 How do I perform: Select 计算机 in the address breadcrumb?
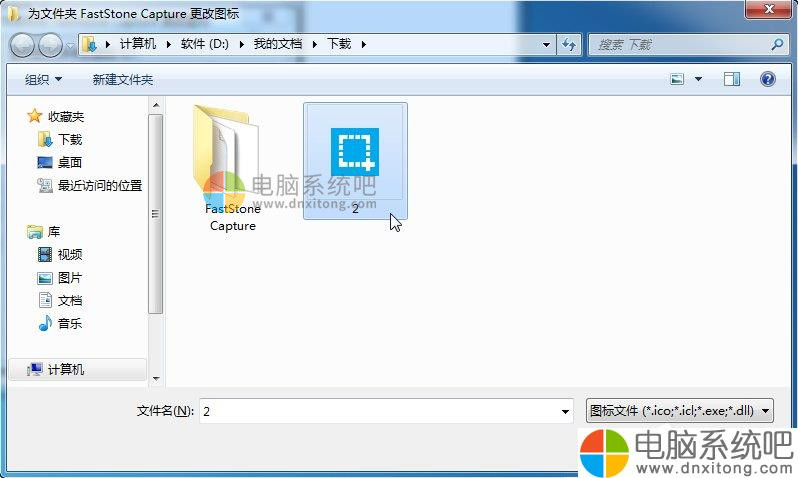click(138, 44)
